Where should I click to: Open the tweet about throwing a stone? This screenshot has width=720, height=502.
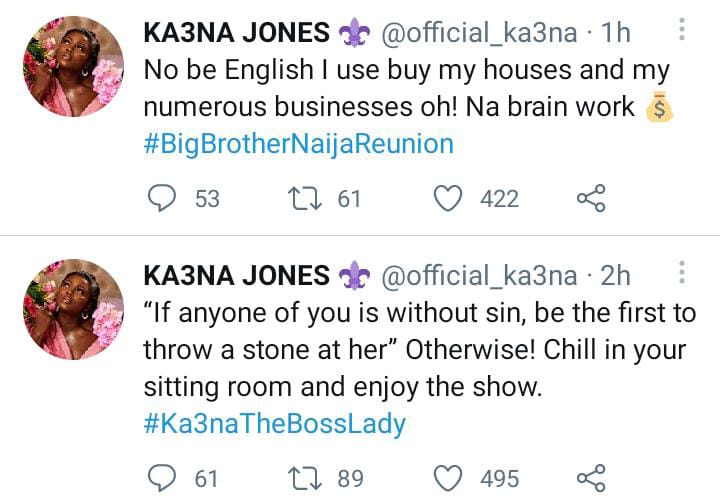click(x=420, y=350)
